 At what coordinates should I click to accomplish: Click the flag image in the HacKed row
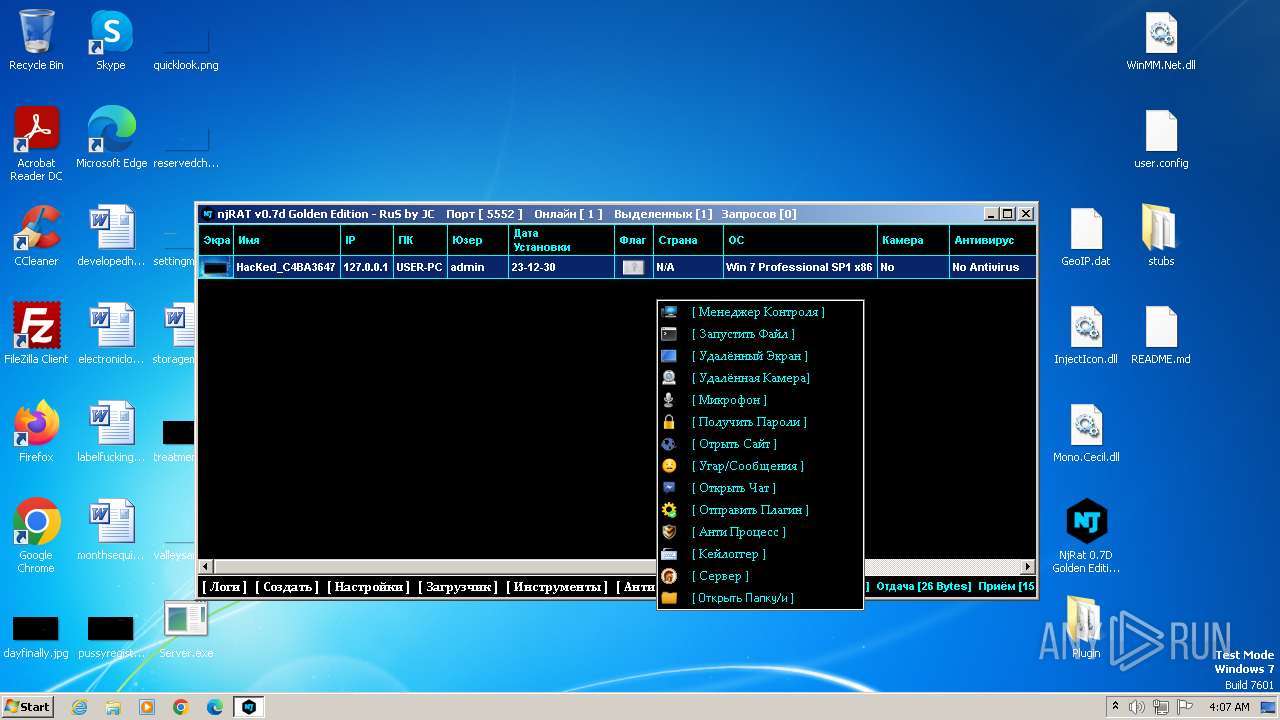coord(633,267)
